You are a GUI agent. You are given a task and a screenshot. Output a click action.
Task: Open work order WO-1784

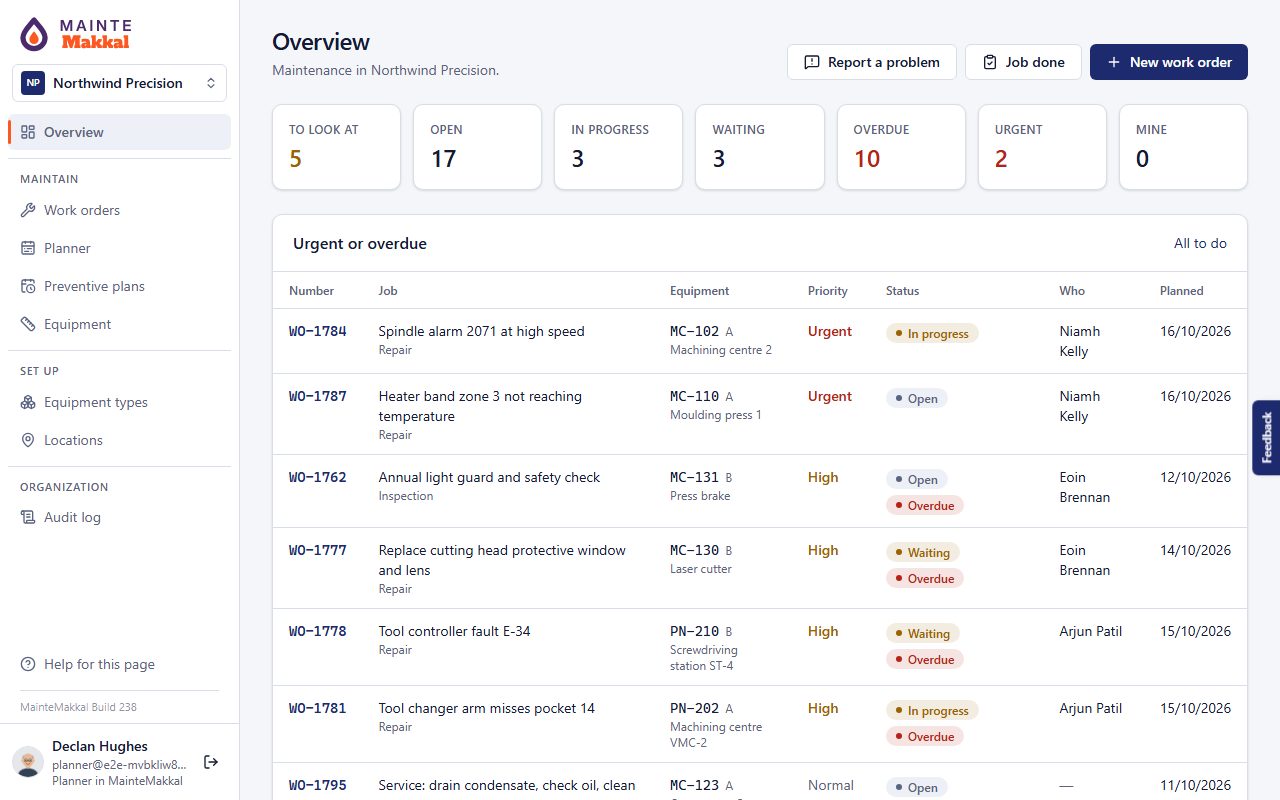pos(318,331)
